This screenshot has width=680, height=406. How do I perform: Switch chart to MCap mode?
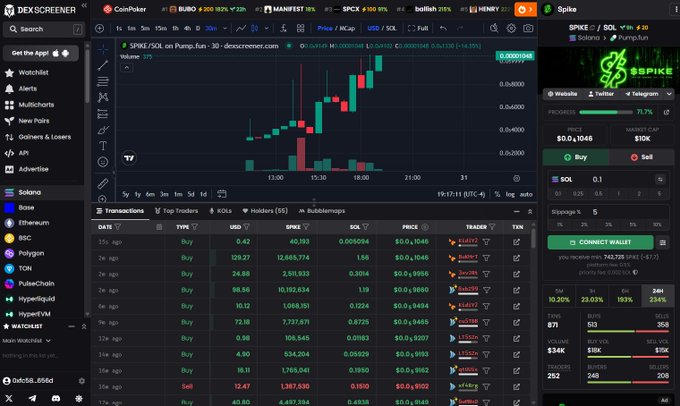(347, 28)
